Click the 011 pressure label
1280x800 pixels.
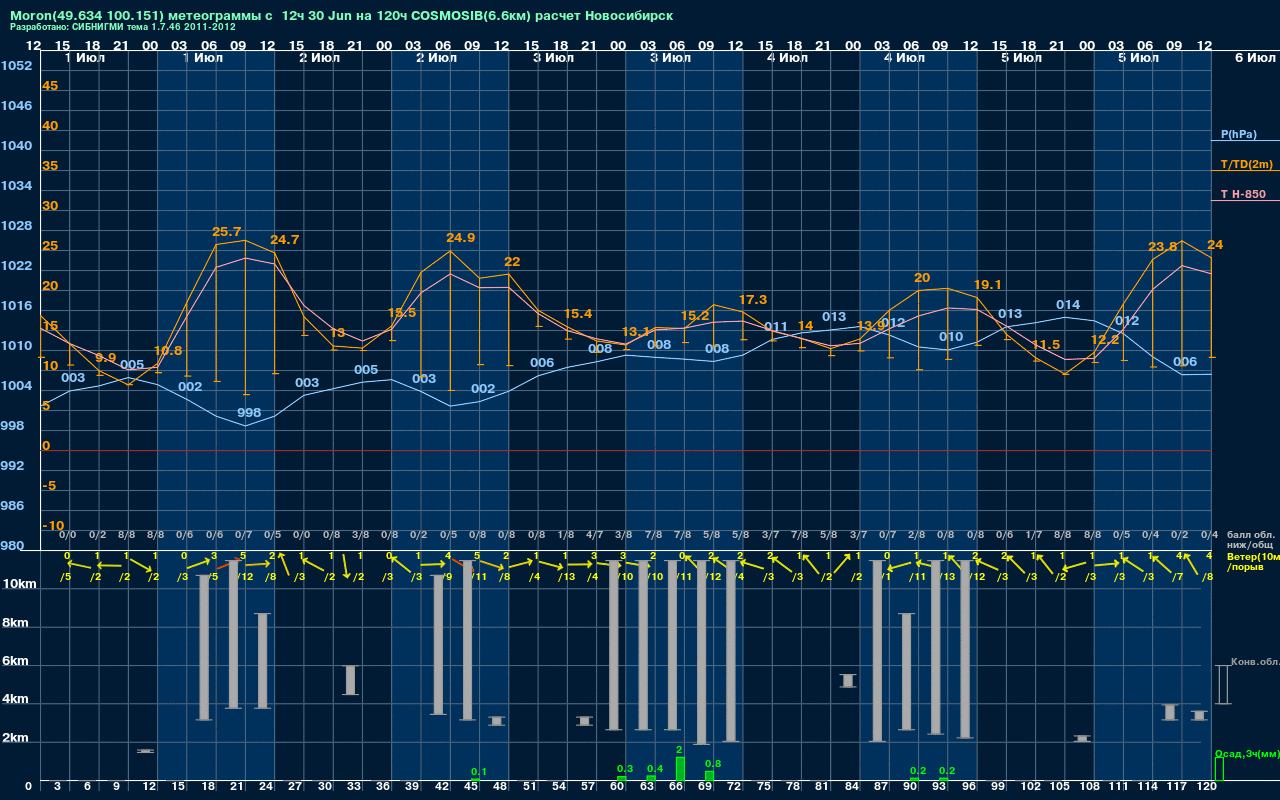(776, 327)
